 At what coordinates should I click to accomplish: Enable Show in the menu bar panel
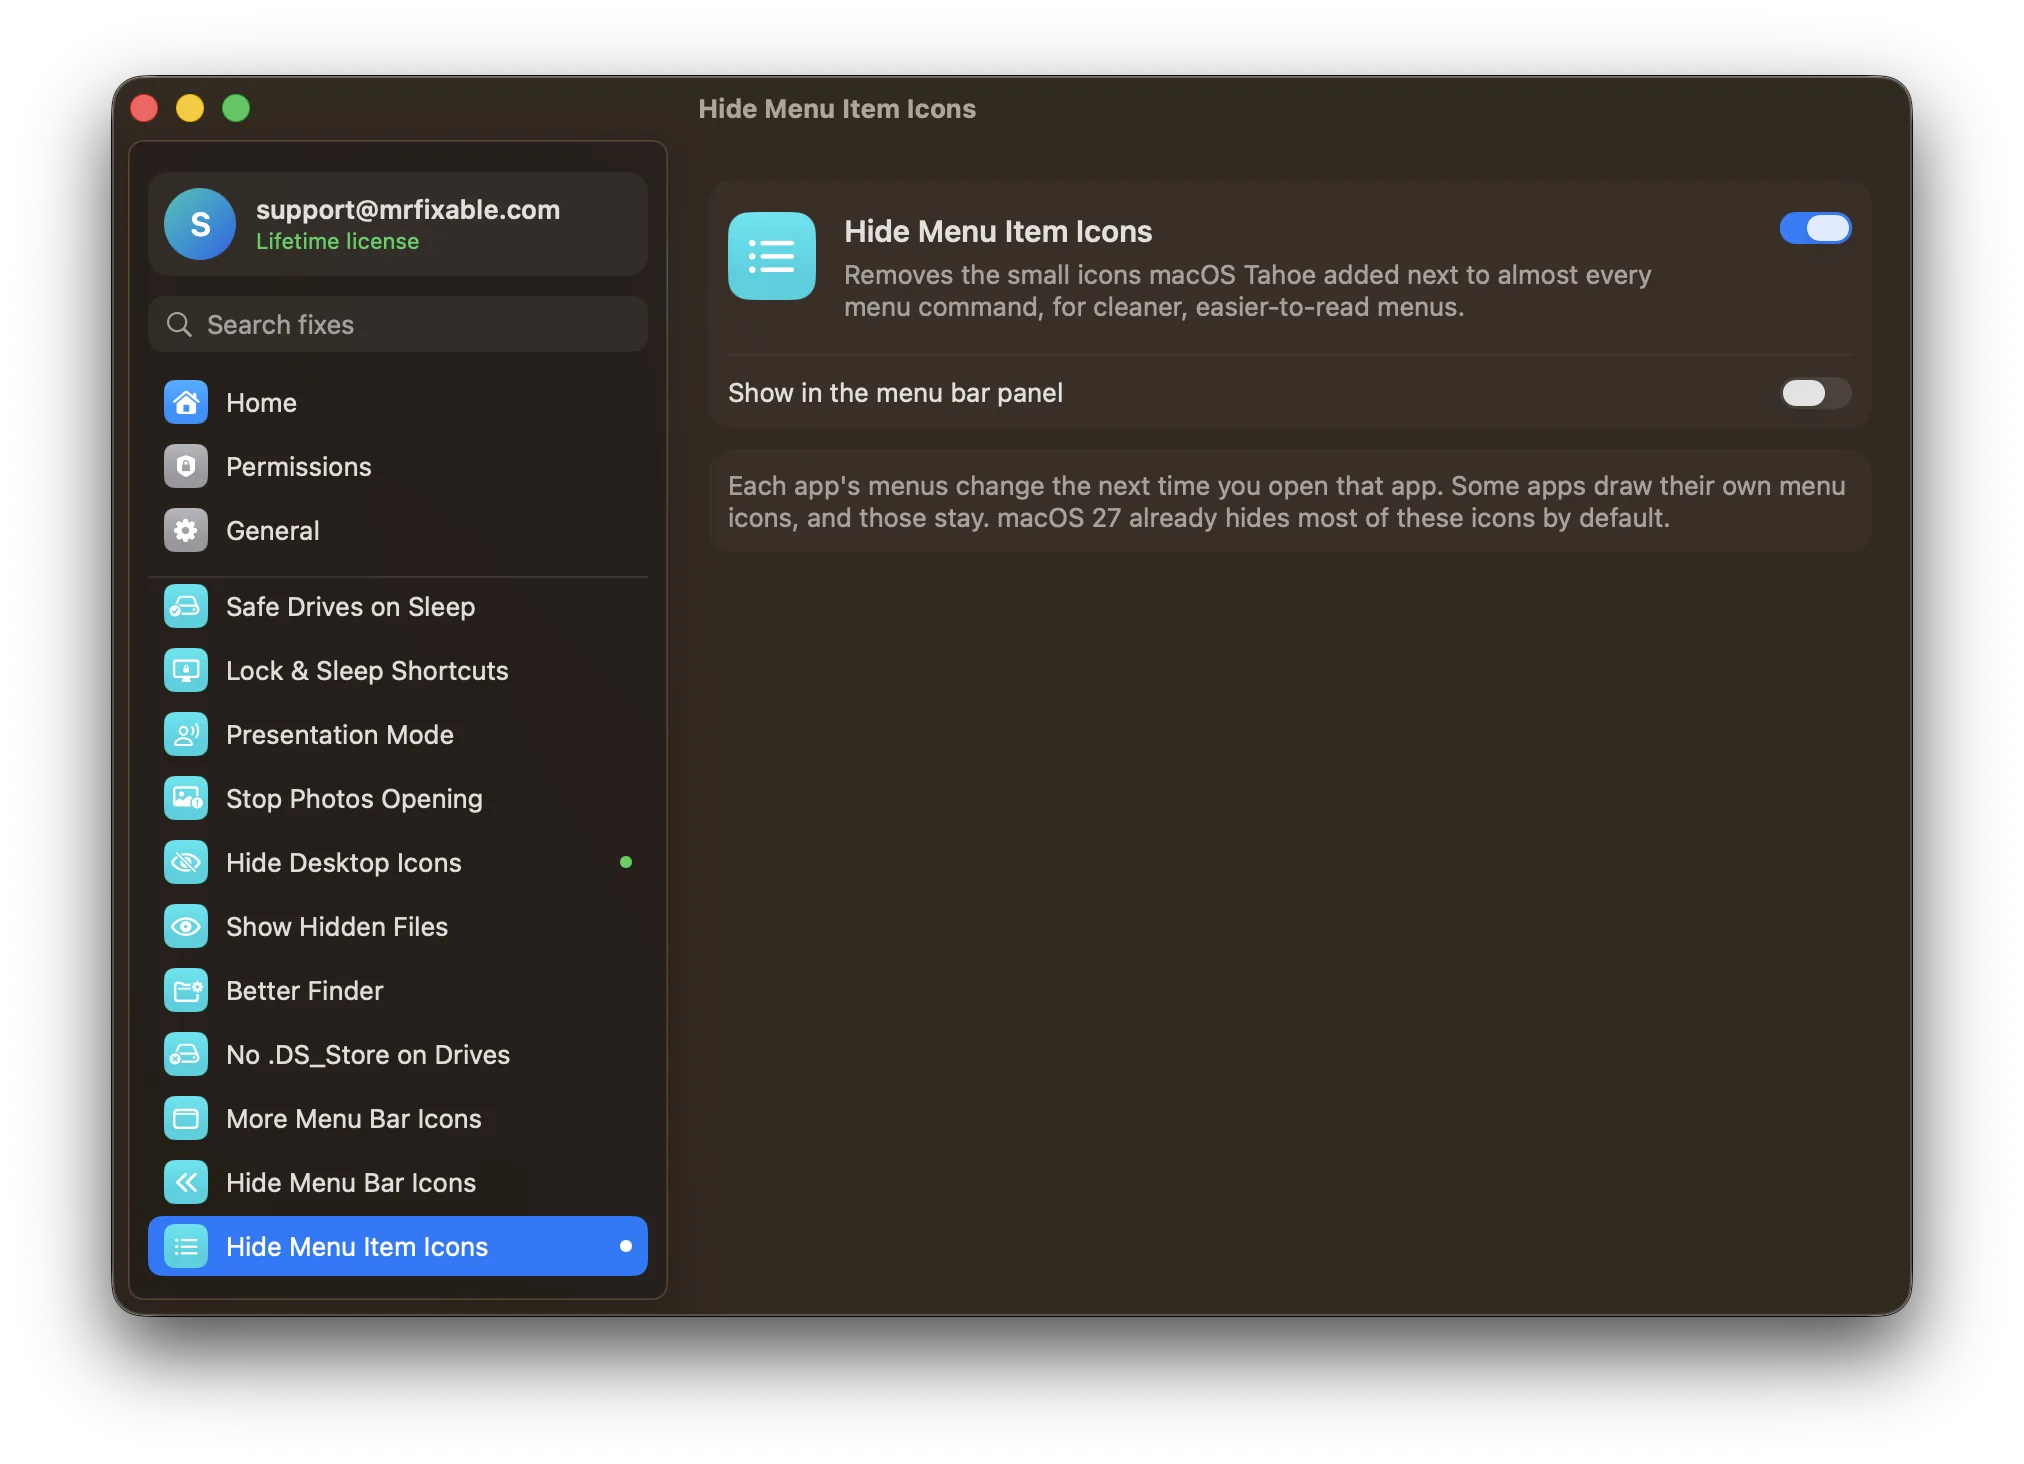tap(1815, 392)
